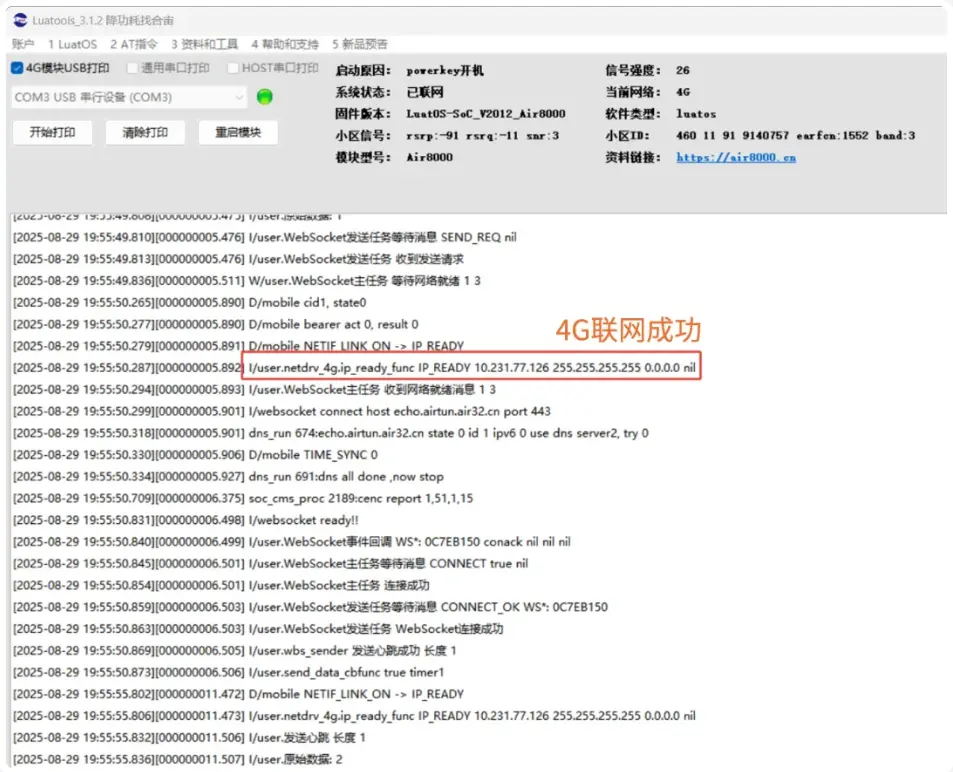Click the first IP_READY 10.231.77.126 log line
953x772 pixels.
[354, 368]
